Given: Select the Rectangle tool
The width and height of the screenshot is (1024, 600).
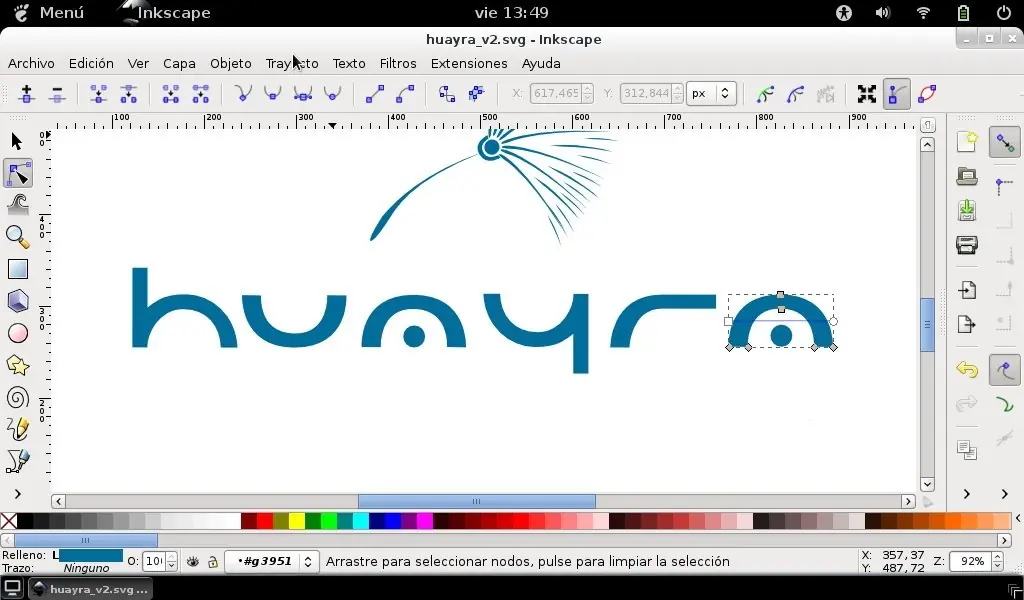Looking at the screenshot, I should (x=18, y=269).
